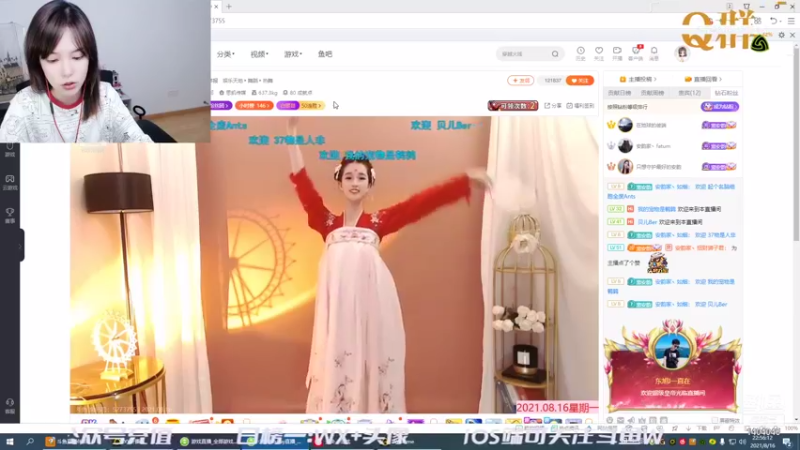Click the page vertical scrollbar

tap(796, 144)
